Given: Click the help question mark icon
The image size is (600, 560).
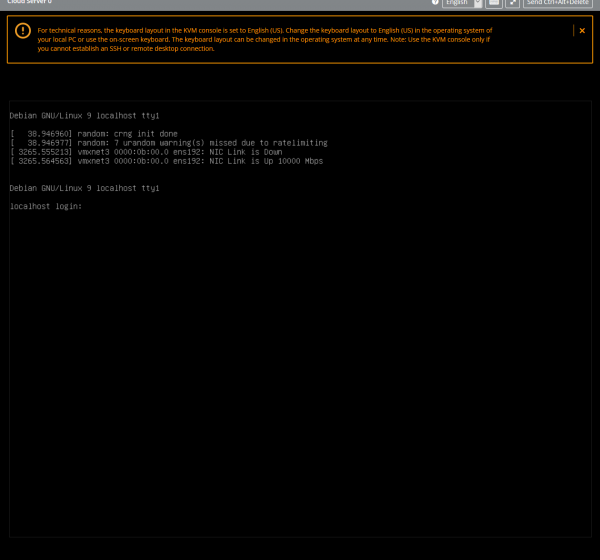Looking at the screenshot, I should [435, 3].
